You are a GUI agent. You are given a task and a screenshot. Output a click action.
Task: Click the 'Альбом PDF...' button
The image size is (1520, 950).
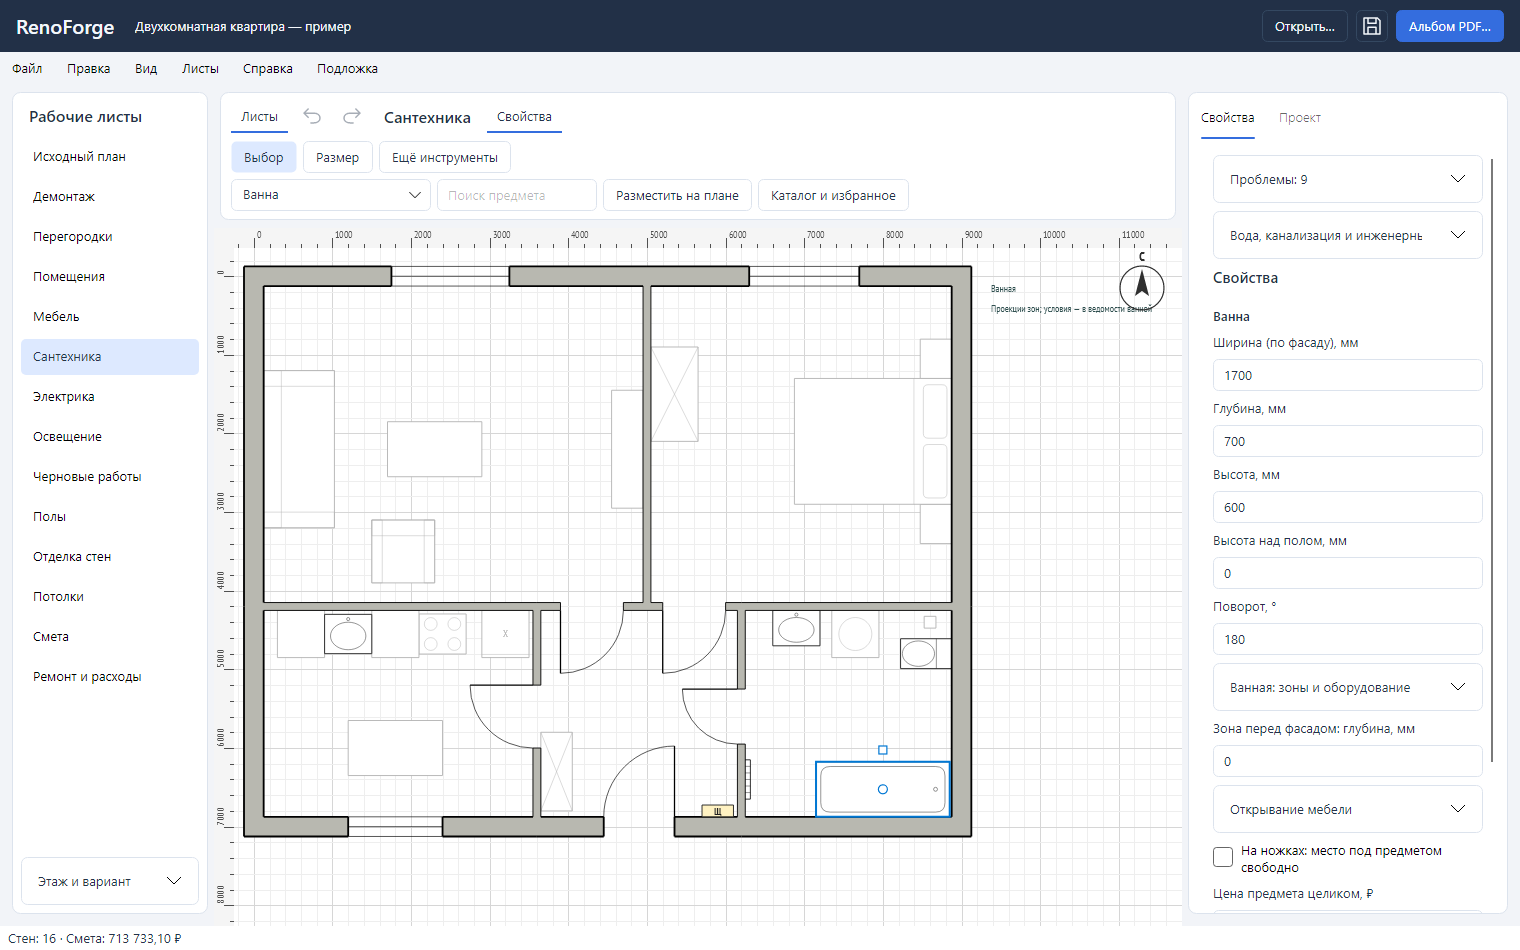[x=1449, y=26]
